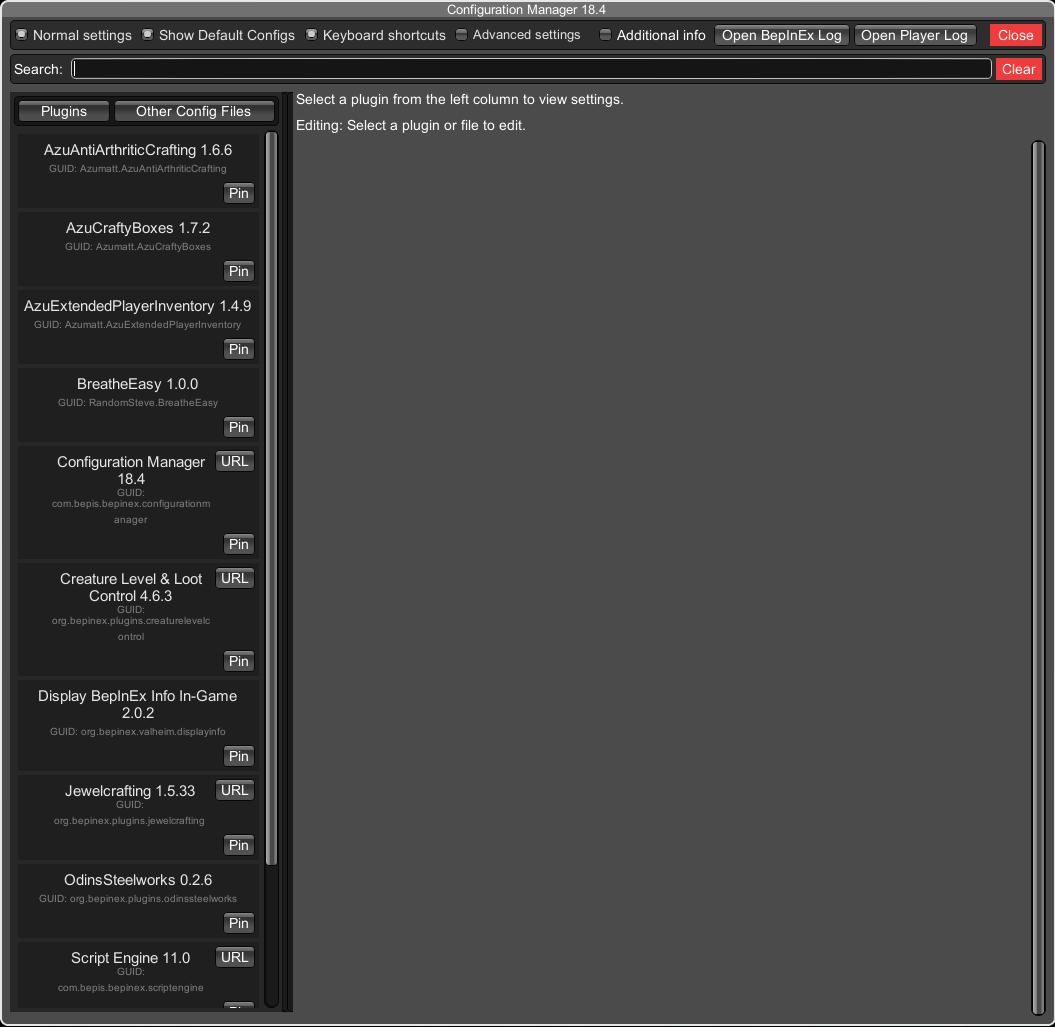Open the Script Engine URL

pos(235,958)
